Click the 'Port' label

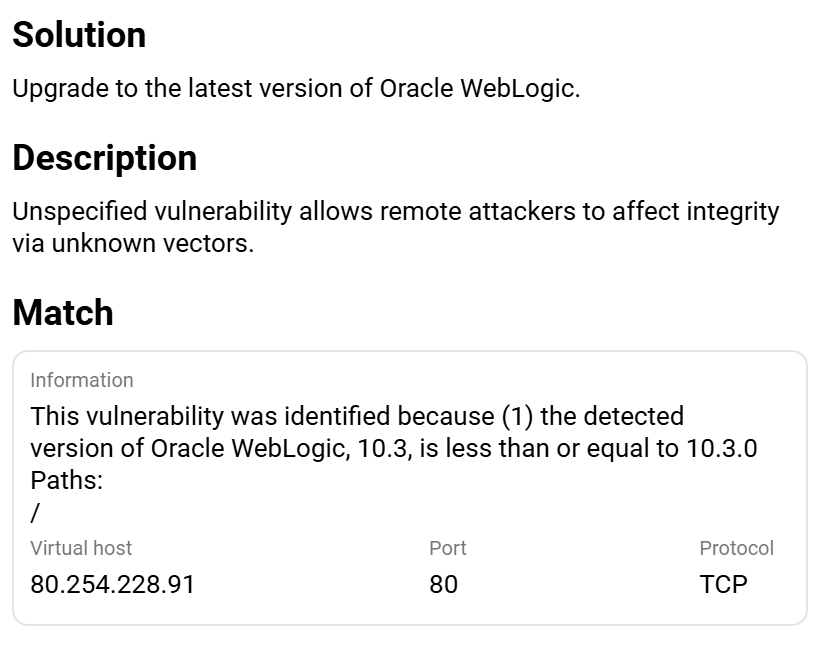[x=448, y=548]
